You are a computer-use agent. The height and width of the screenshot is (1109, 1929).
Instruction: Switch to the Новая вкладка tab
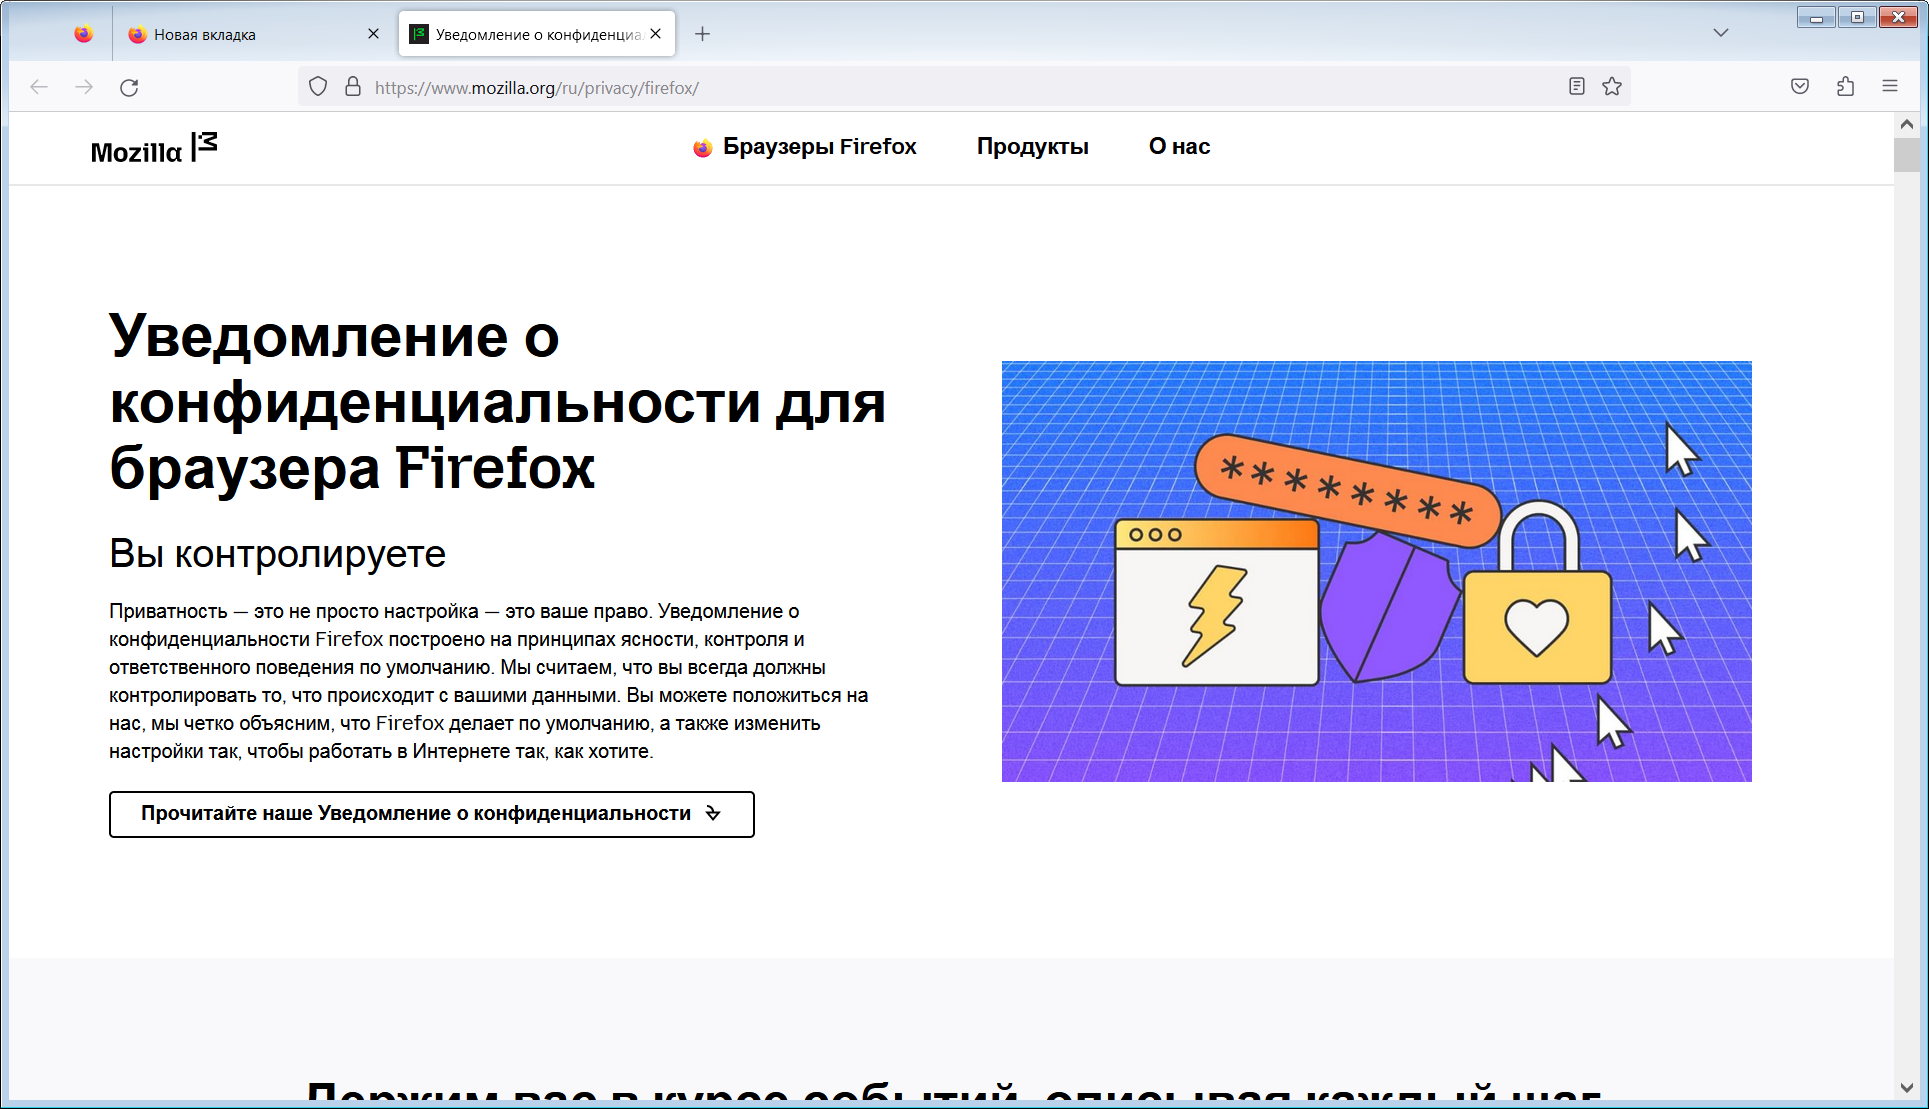(240, 34)
